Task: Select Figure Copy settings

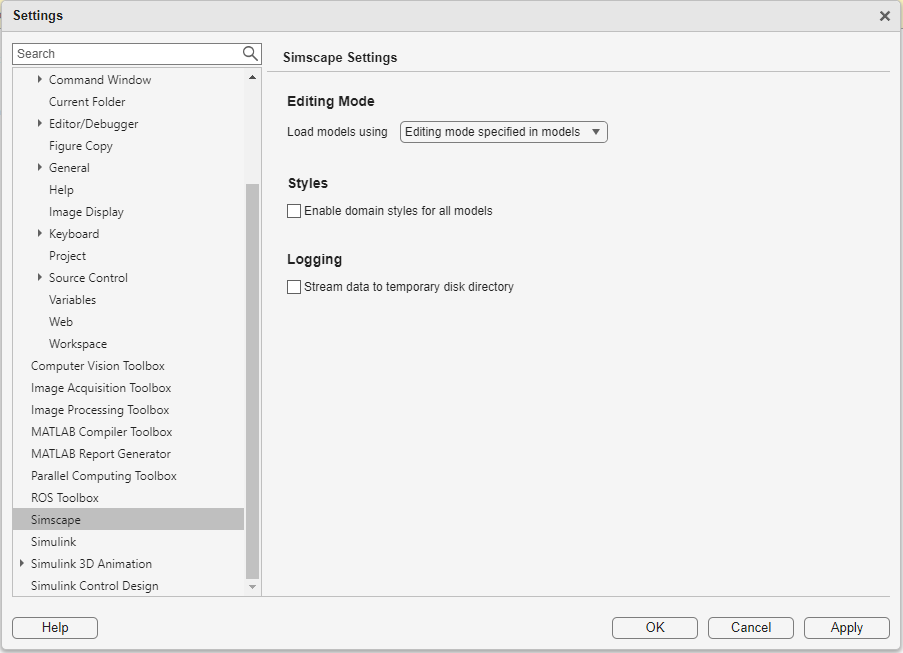Action: coord(81,146)
